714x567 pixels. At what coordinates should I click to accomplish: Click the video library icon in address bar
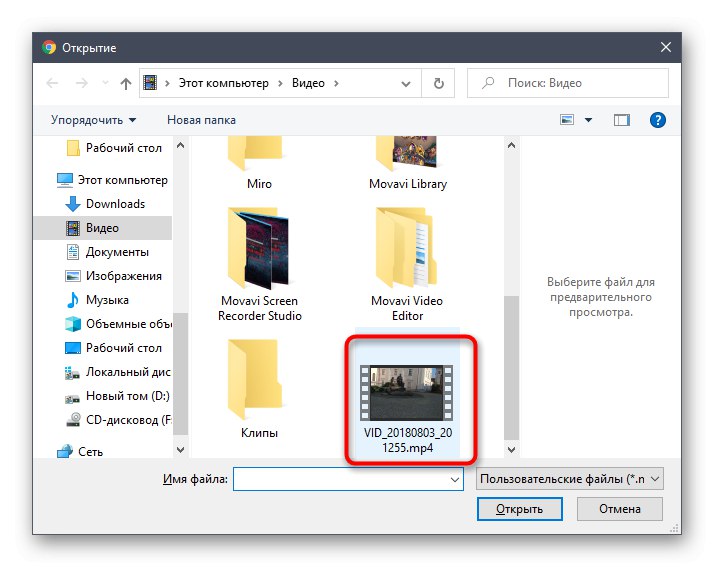pyautogui.click(x=150, y=83)
